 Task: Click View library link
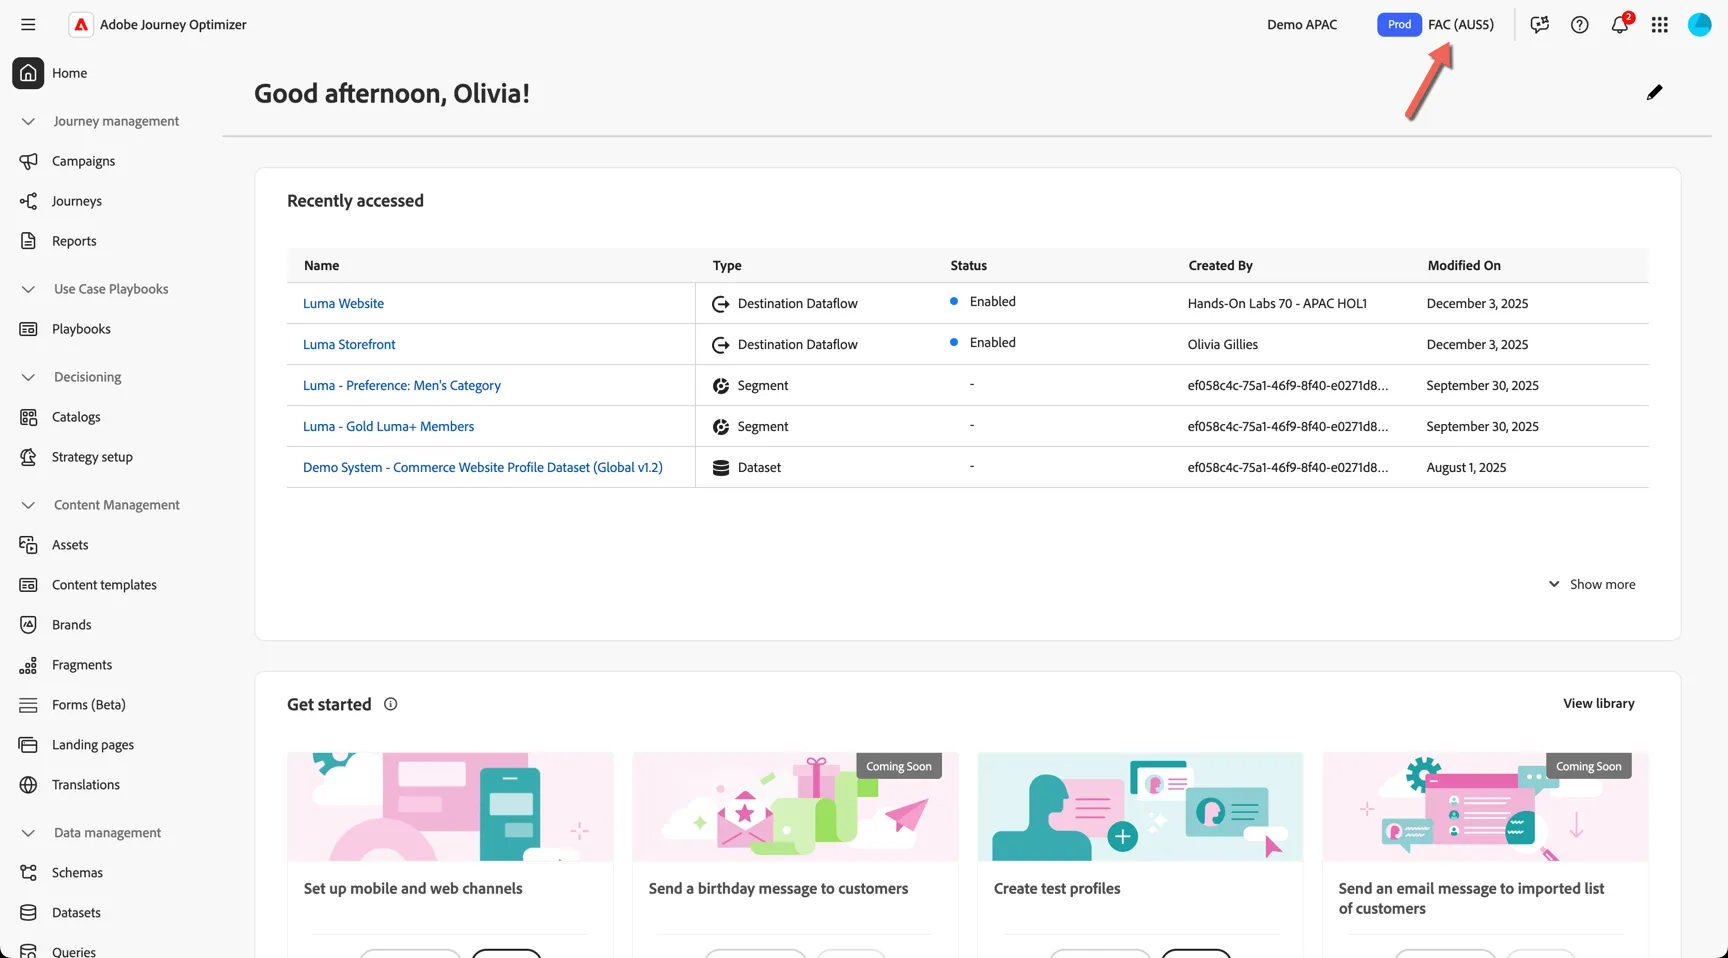tap(1599, 703)
